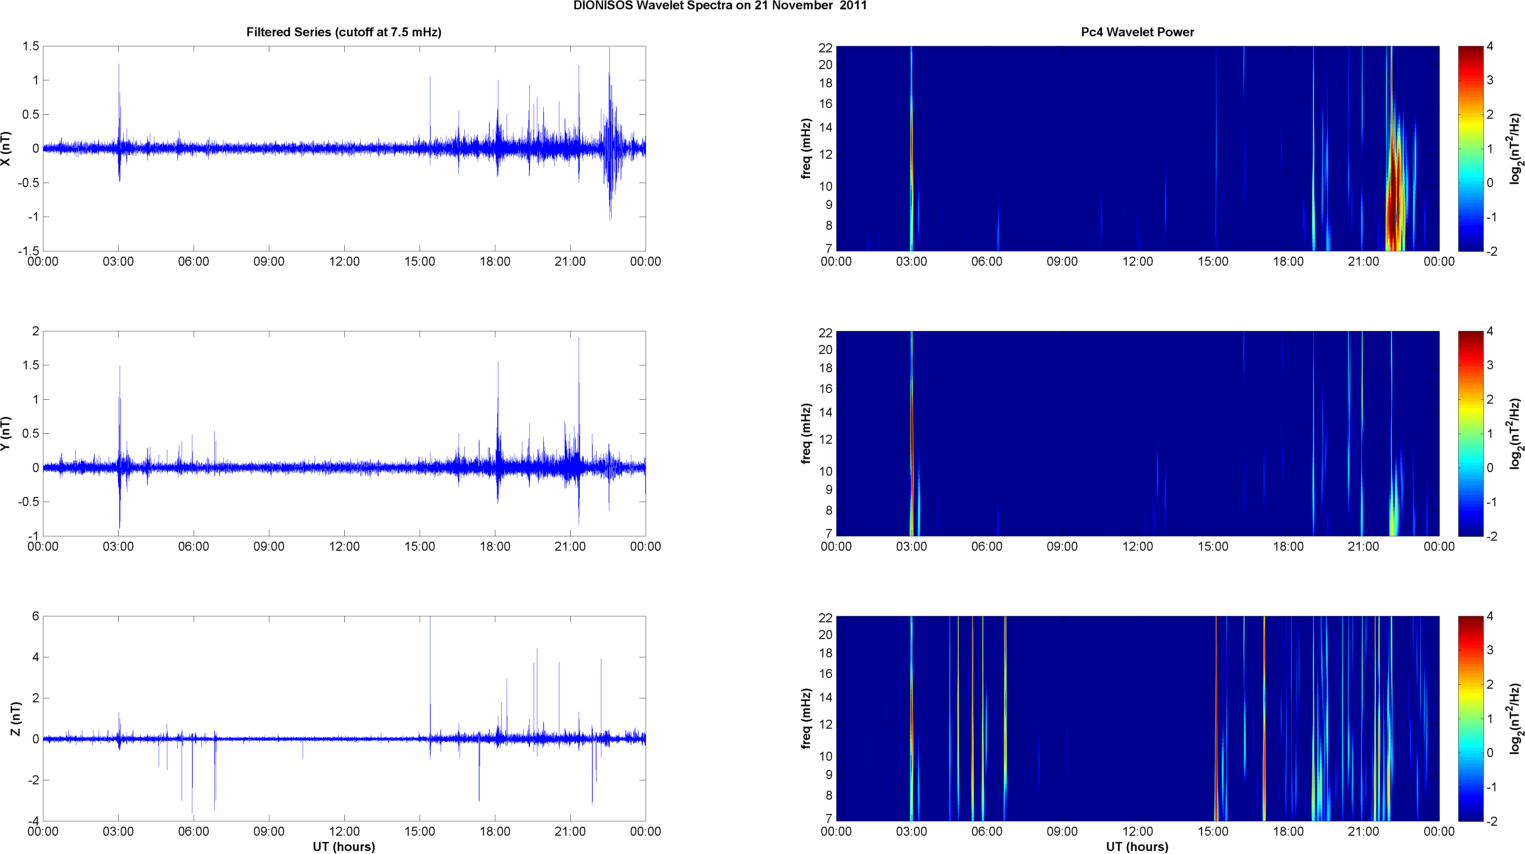Click the '22' frequency tick on top spectrogram

tap(825, 47)
